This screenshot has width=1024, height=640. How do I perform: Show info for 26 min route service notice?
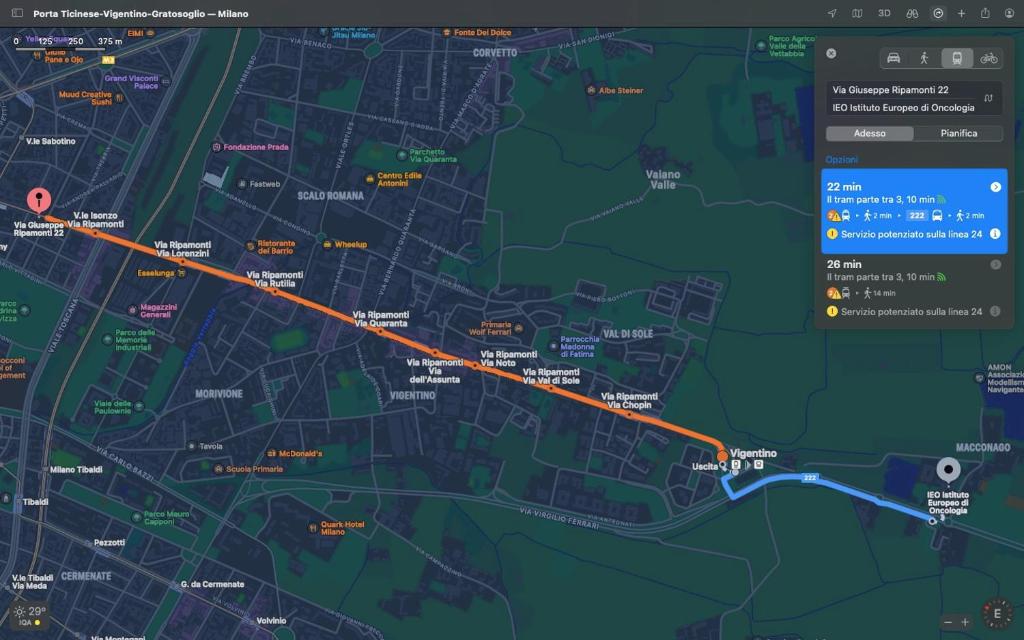tap(995, 312)
